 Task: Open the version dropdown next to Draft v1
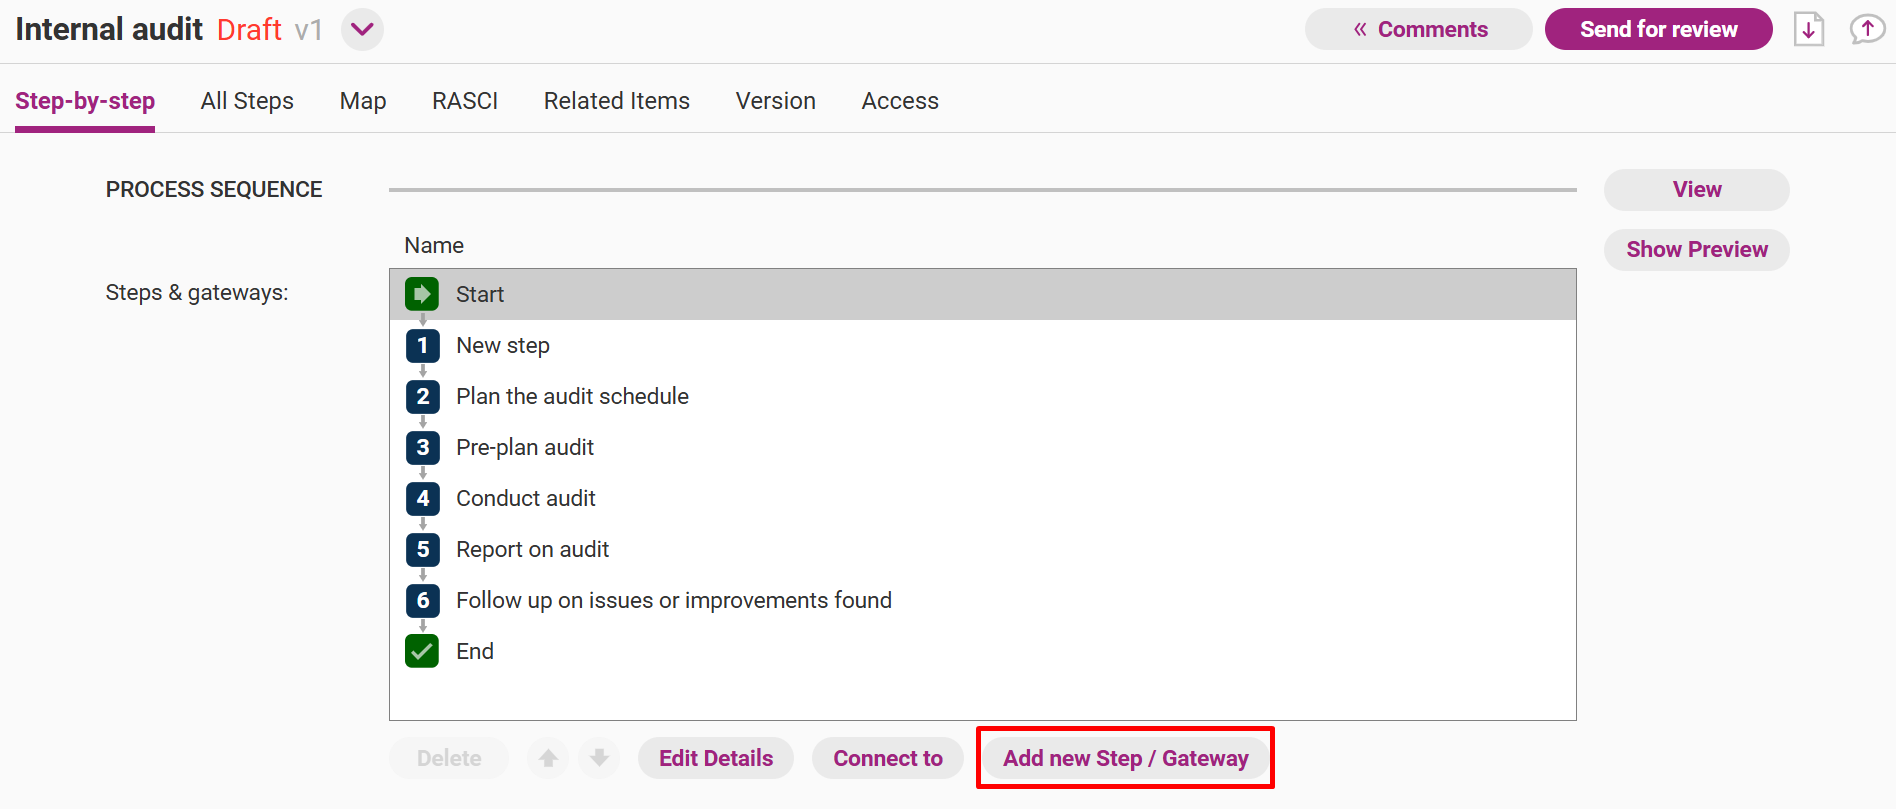click(362, 29)
